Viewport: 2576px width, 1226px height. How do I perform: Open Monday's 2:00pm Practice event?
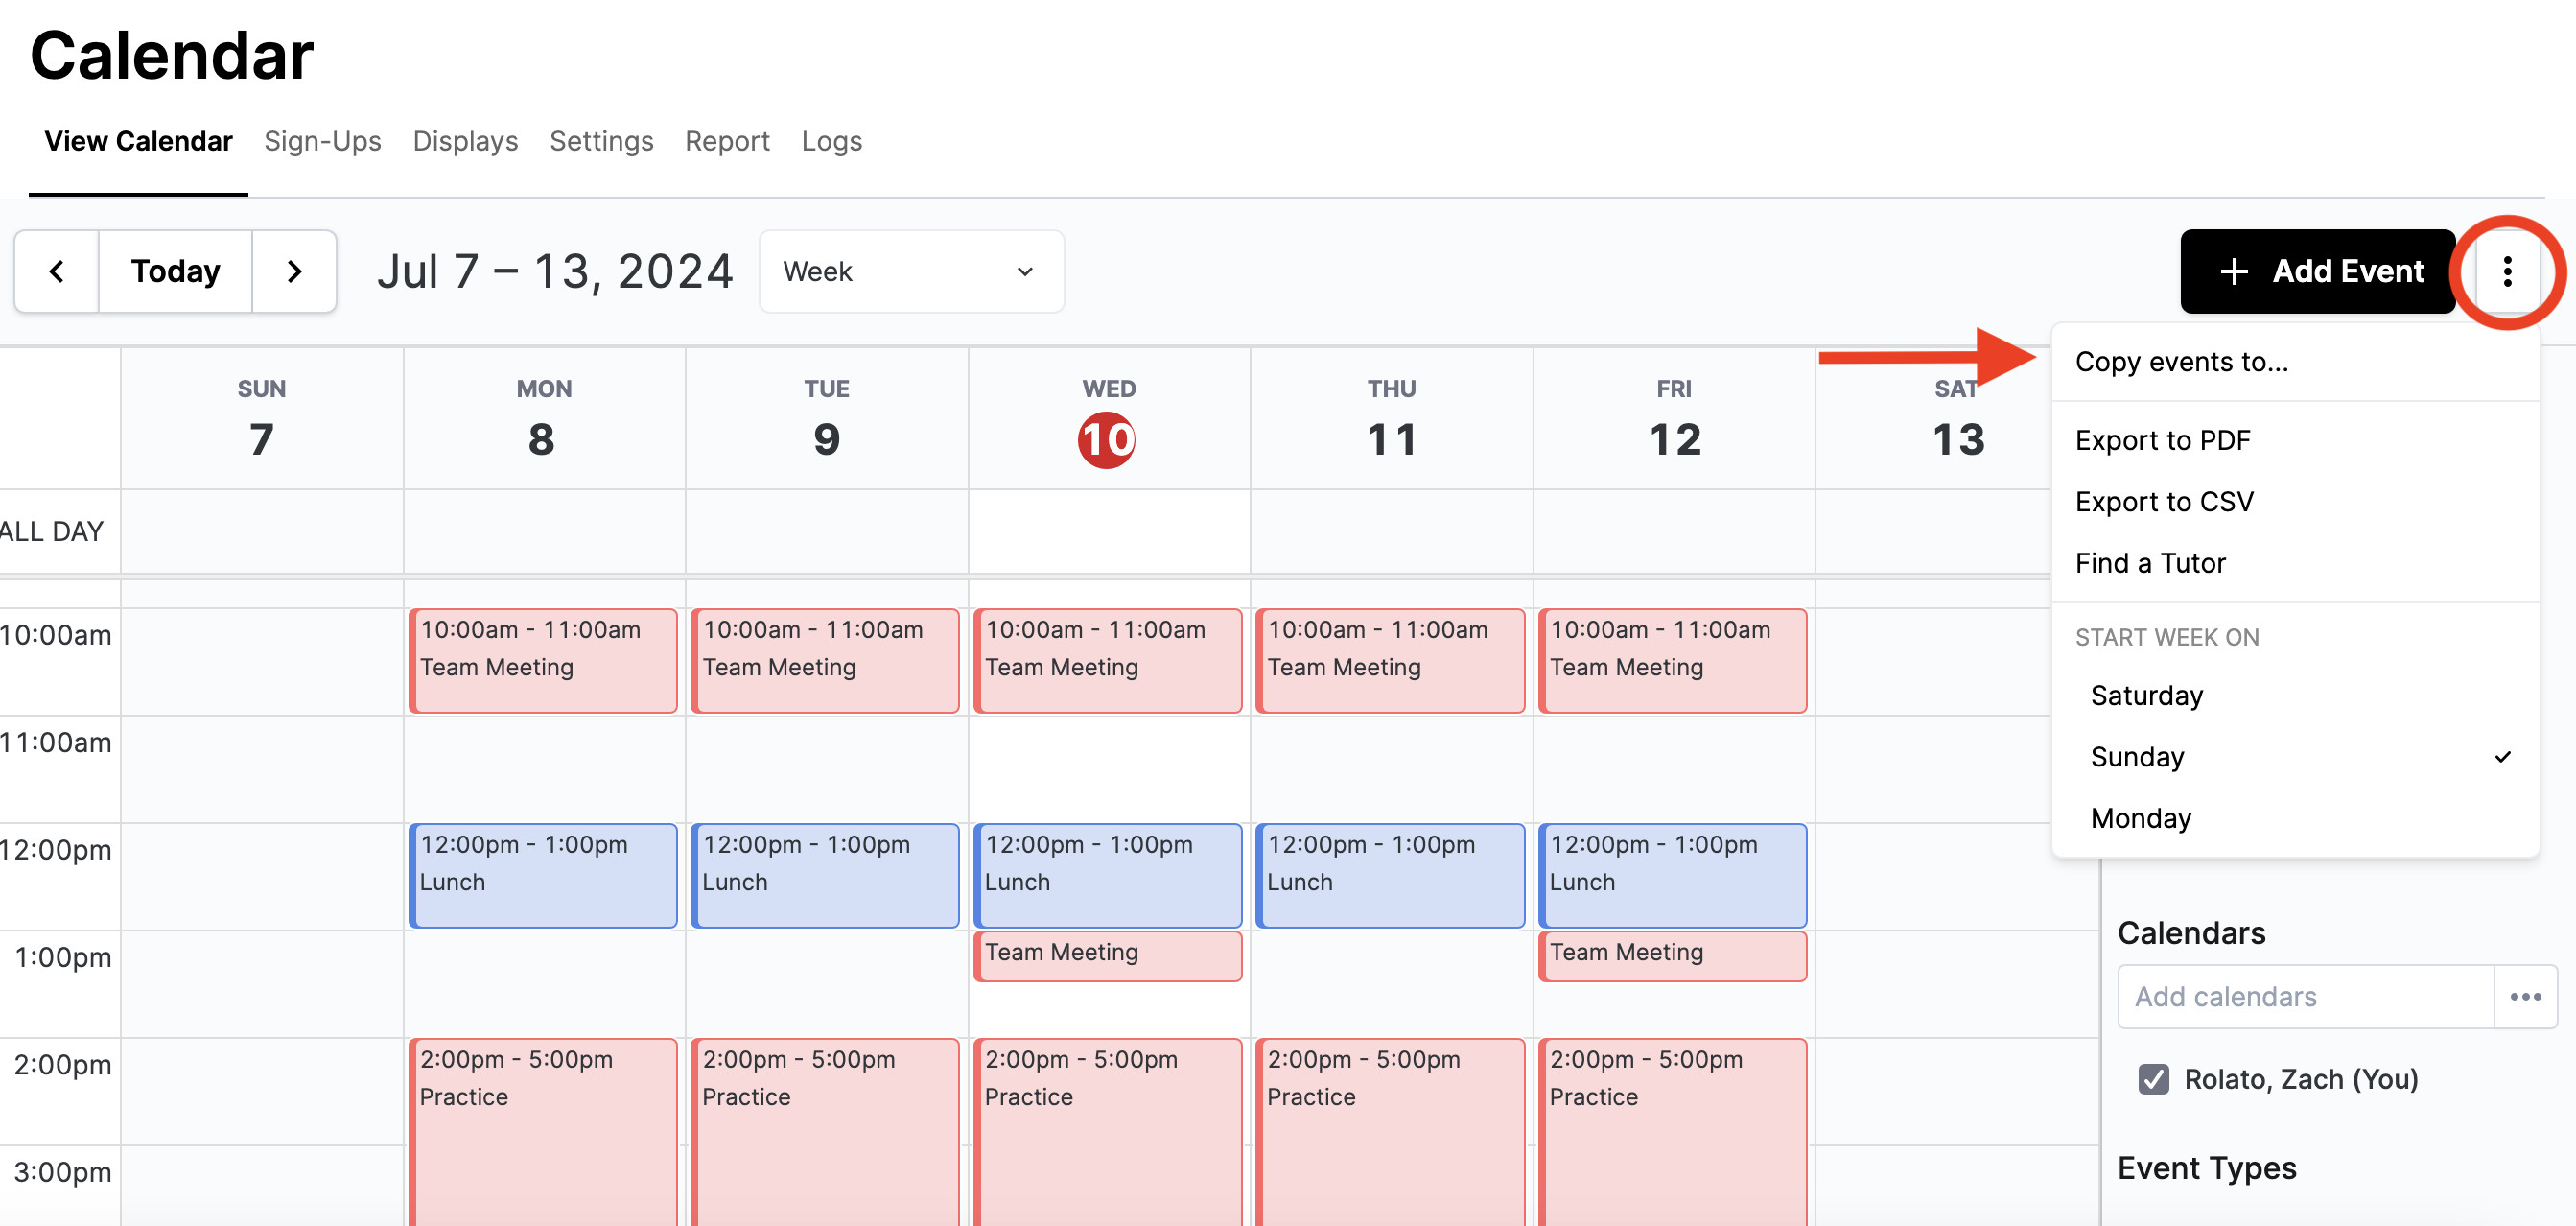[543, 1132]
